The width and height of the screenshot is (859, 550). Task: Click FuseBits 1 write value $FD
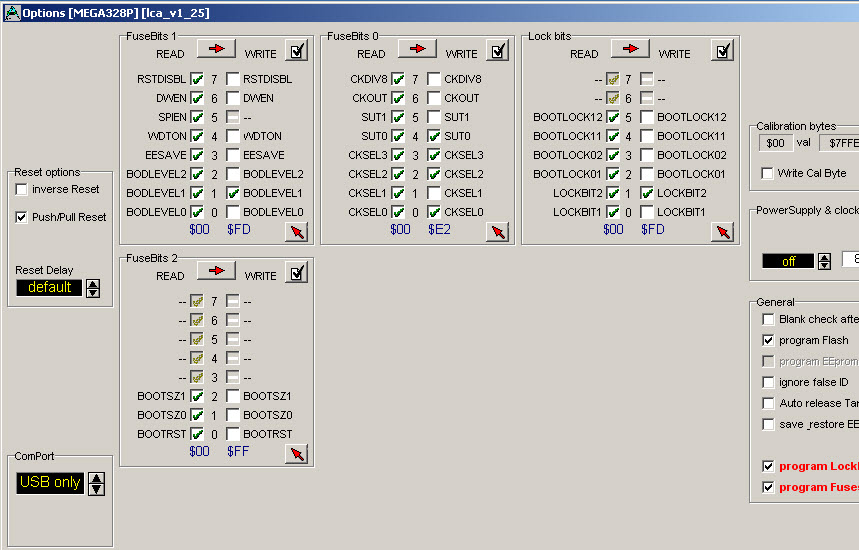pos(238,230)
